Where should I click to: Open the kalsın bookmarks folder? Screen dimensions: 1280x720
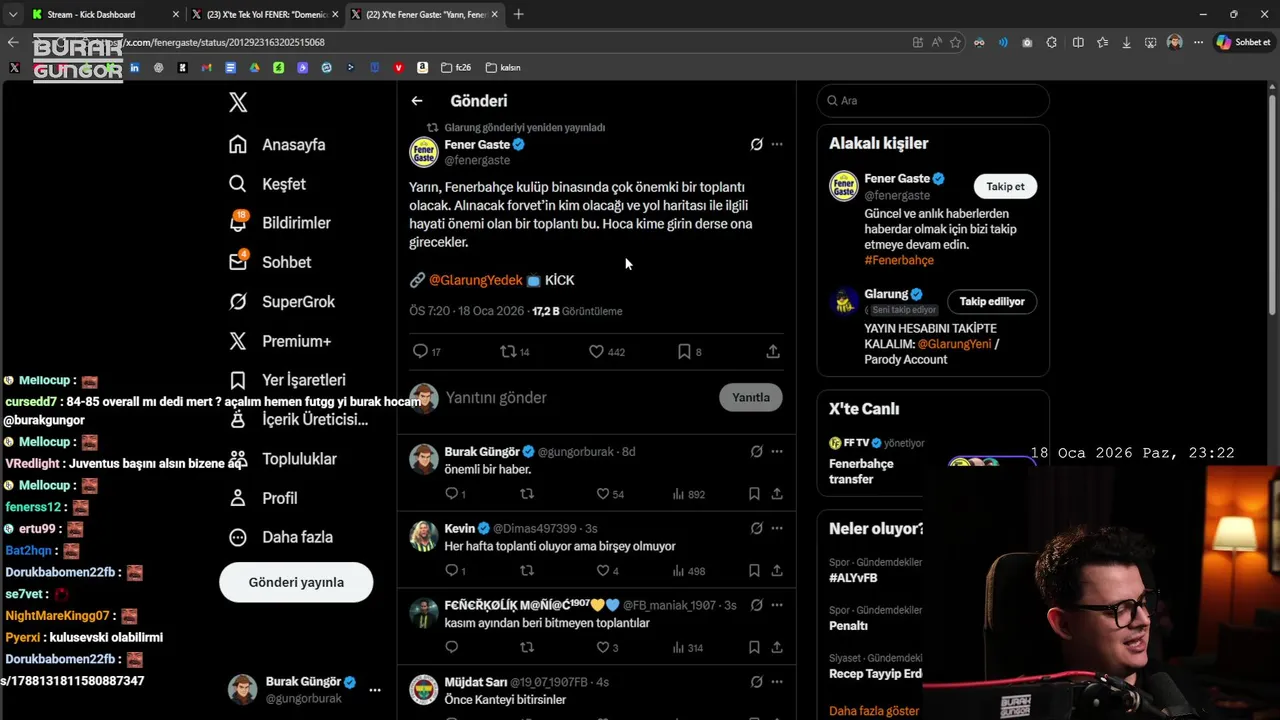(503, 67)
